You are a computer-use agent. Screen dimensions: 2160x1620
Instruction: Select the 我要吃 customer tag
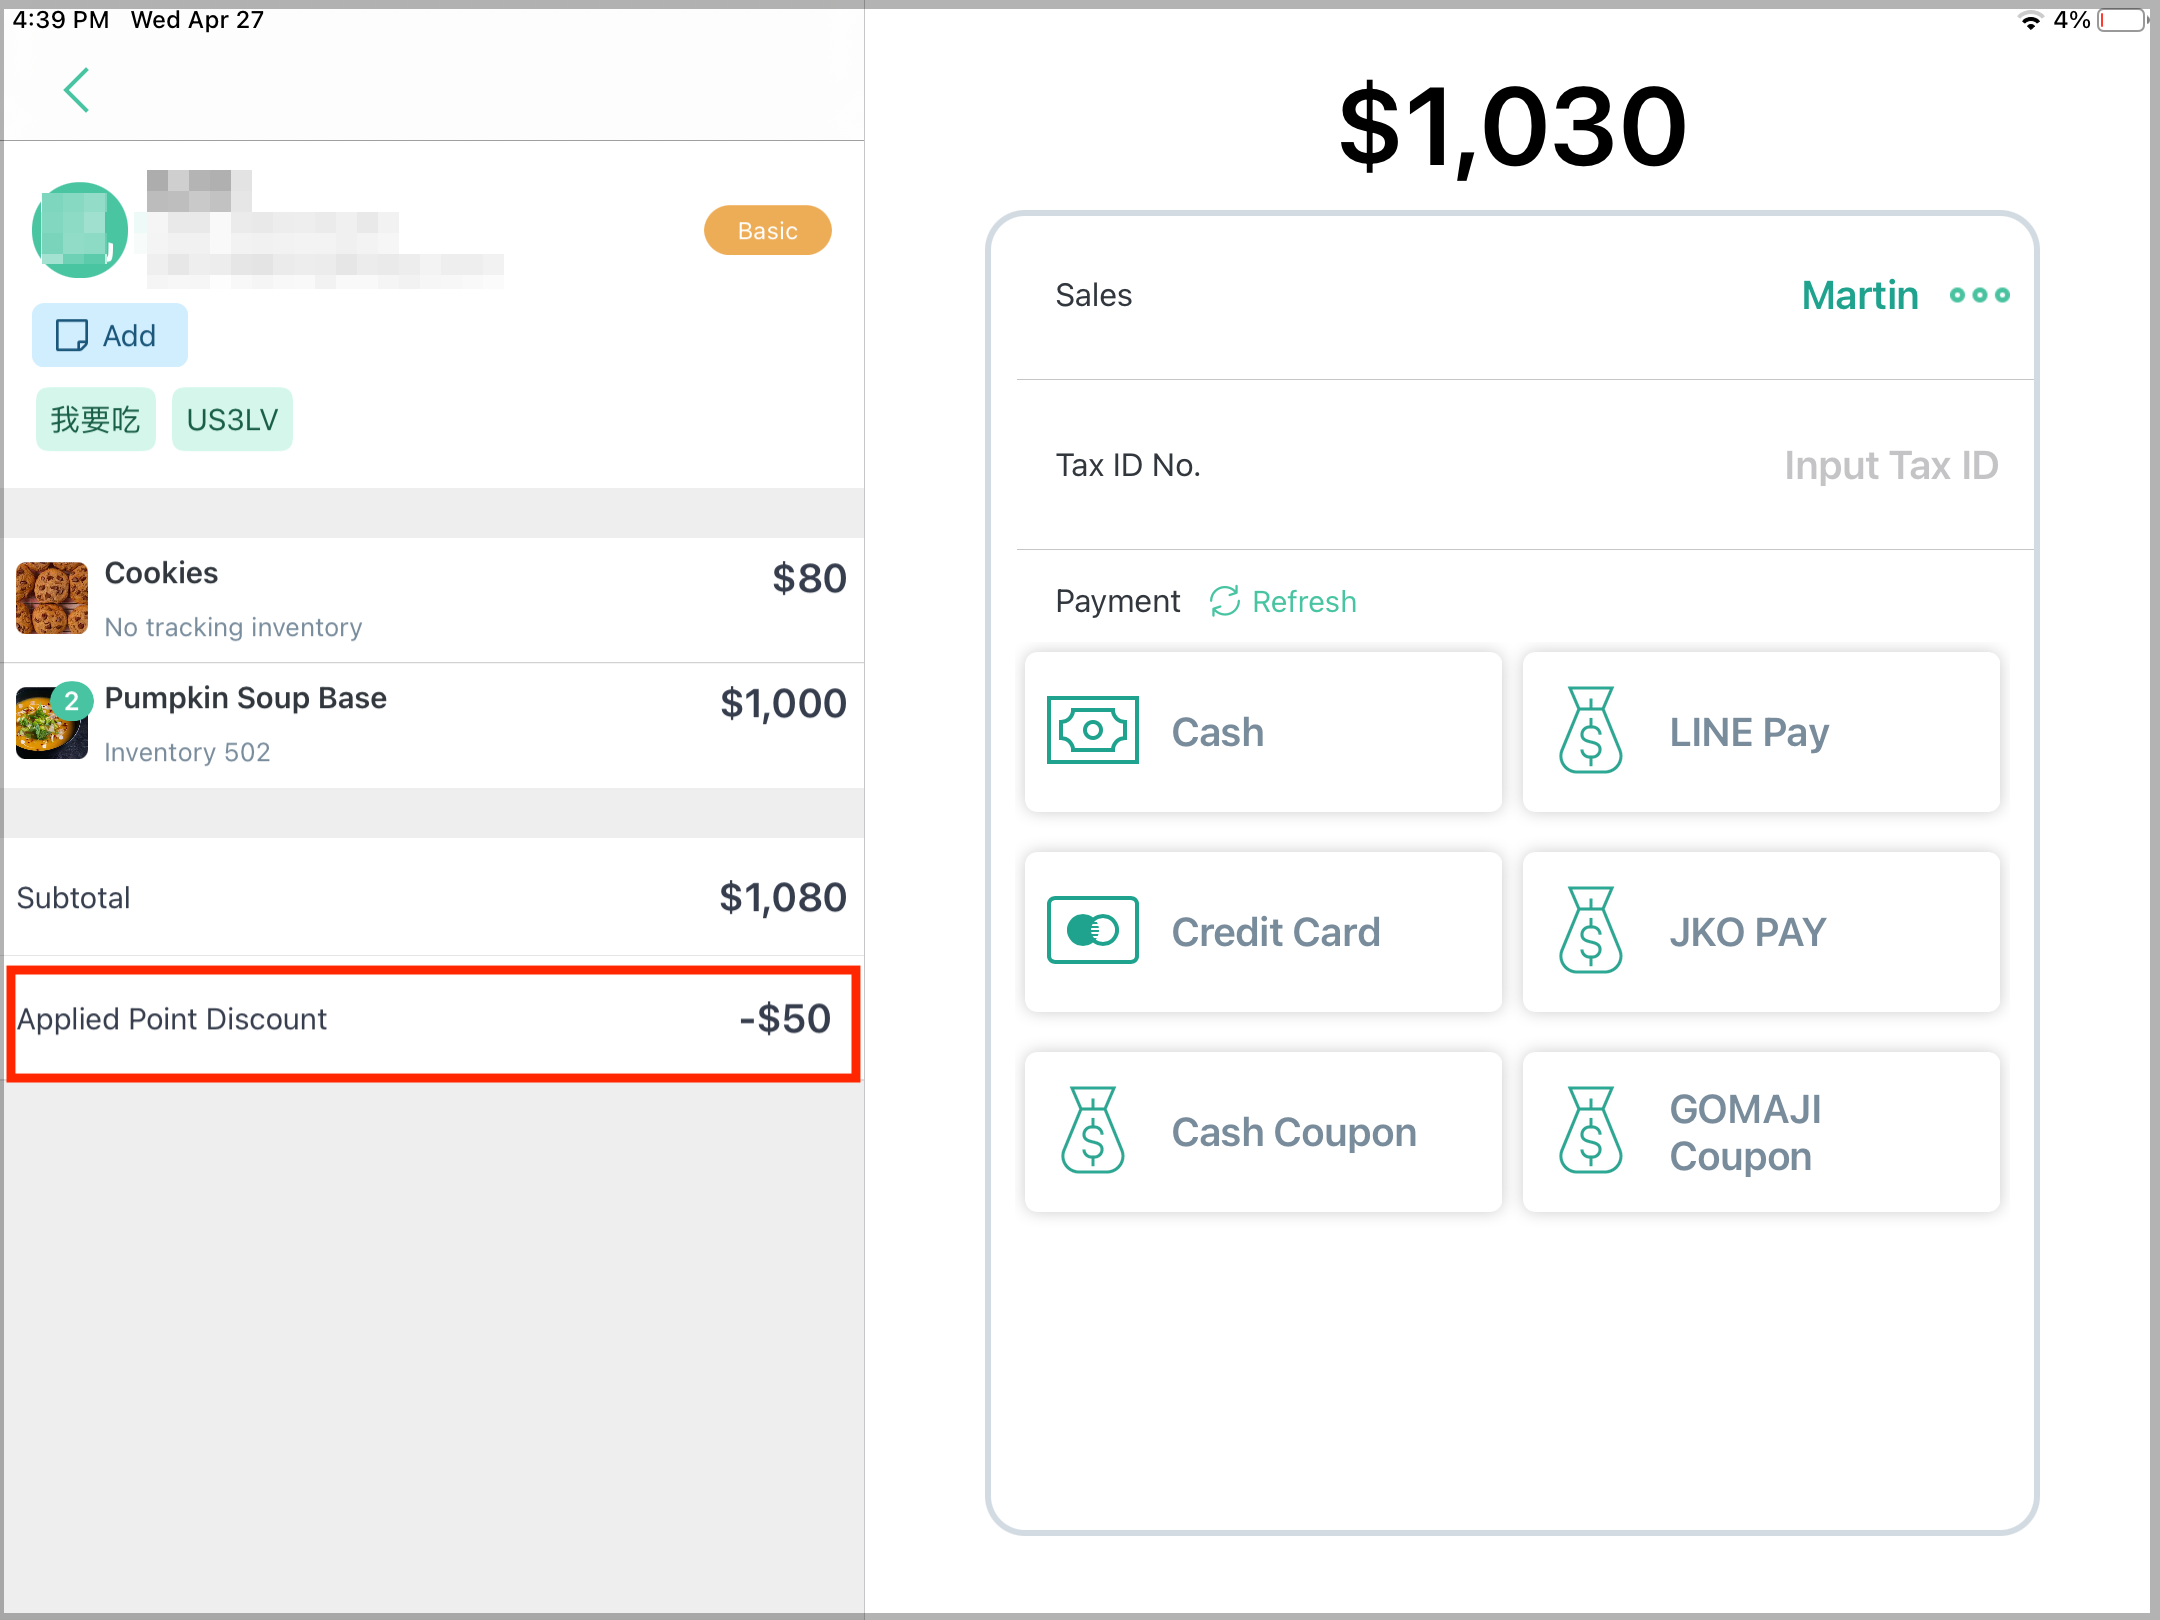tap(96, 419)
